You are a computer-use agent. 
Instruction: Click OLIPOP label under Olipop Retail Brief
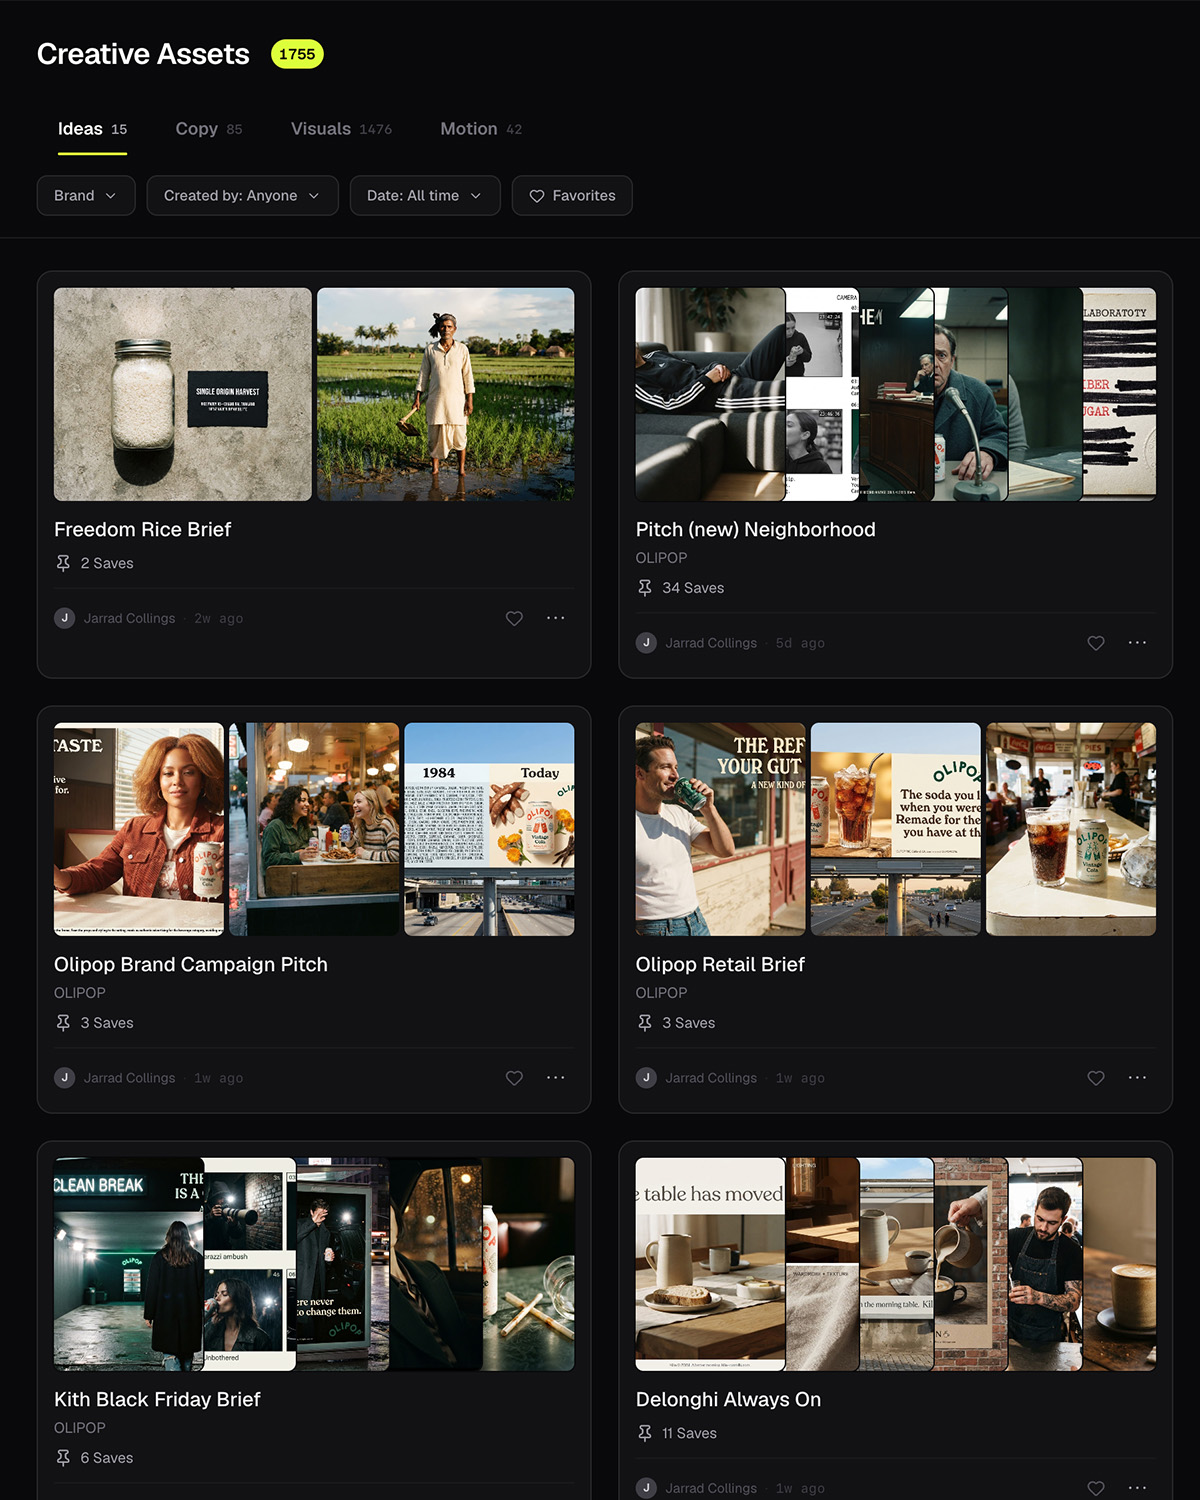pyautogui.click(x=661, y=993)
